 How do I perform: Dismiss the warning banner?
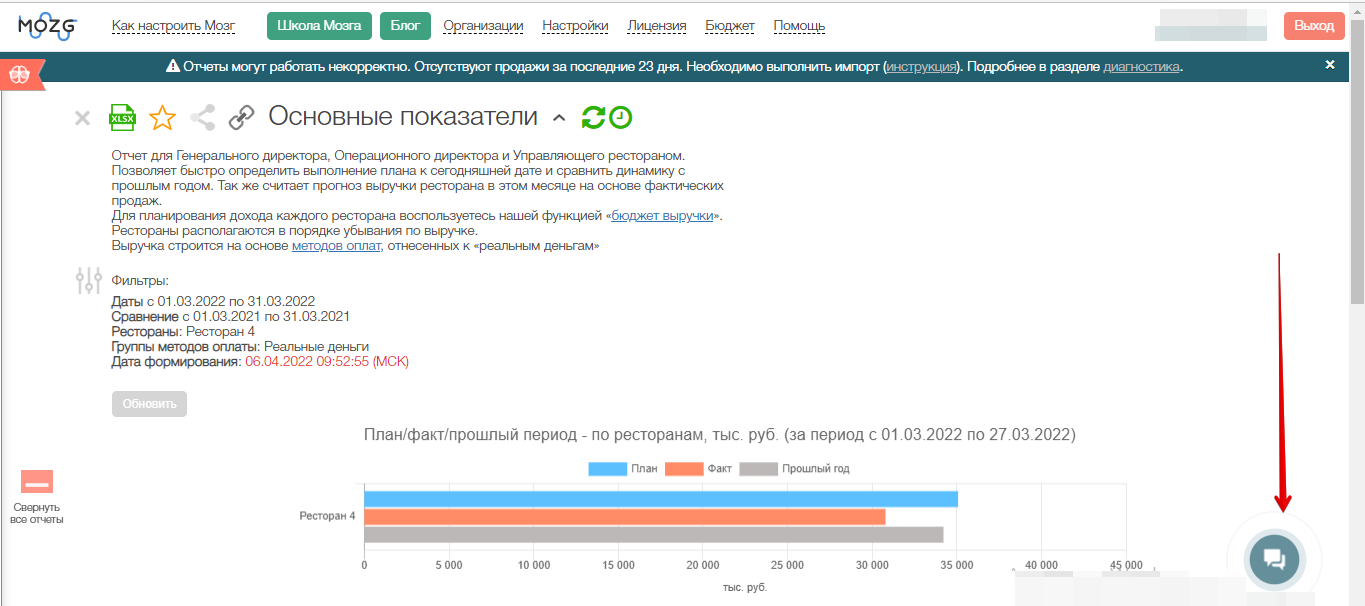pyautogui.click(x=1329, y=65)
